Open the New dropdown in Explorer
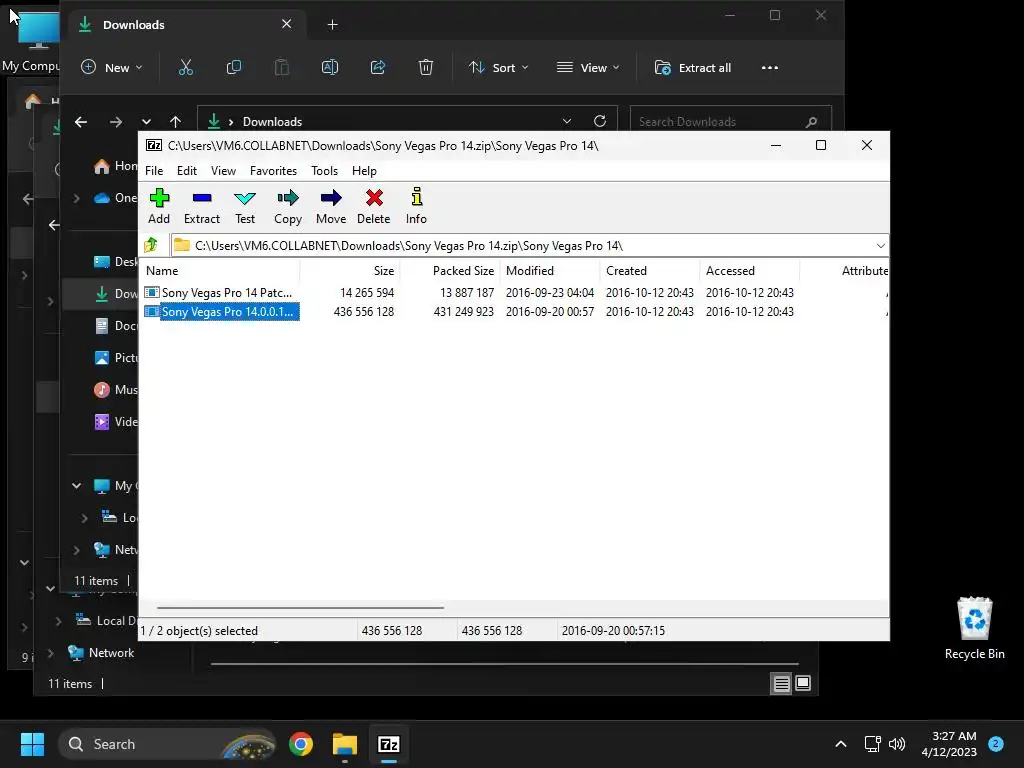The image size is (1024, 768). pos(112,67)
